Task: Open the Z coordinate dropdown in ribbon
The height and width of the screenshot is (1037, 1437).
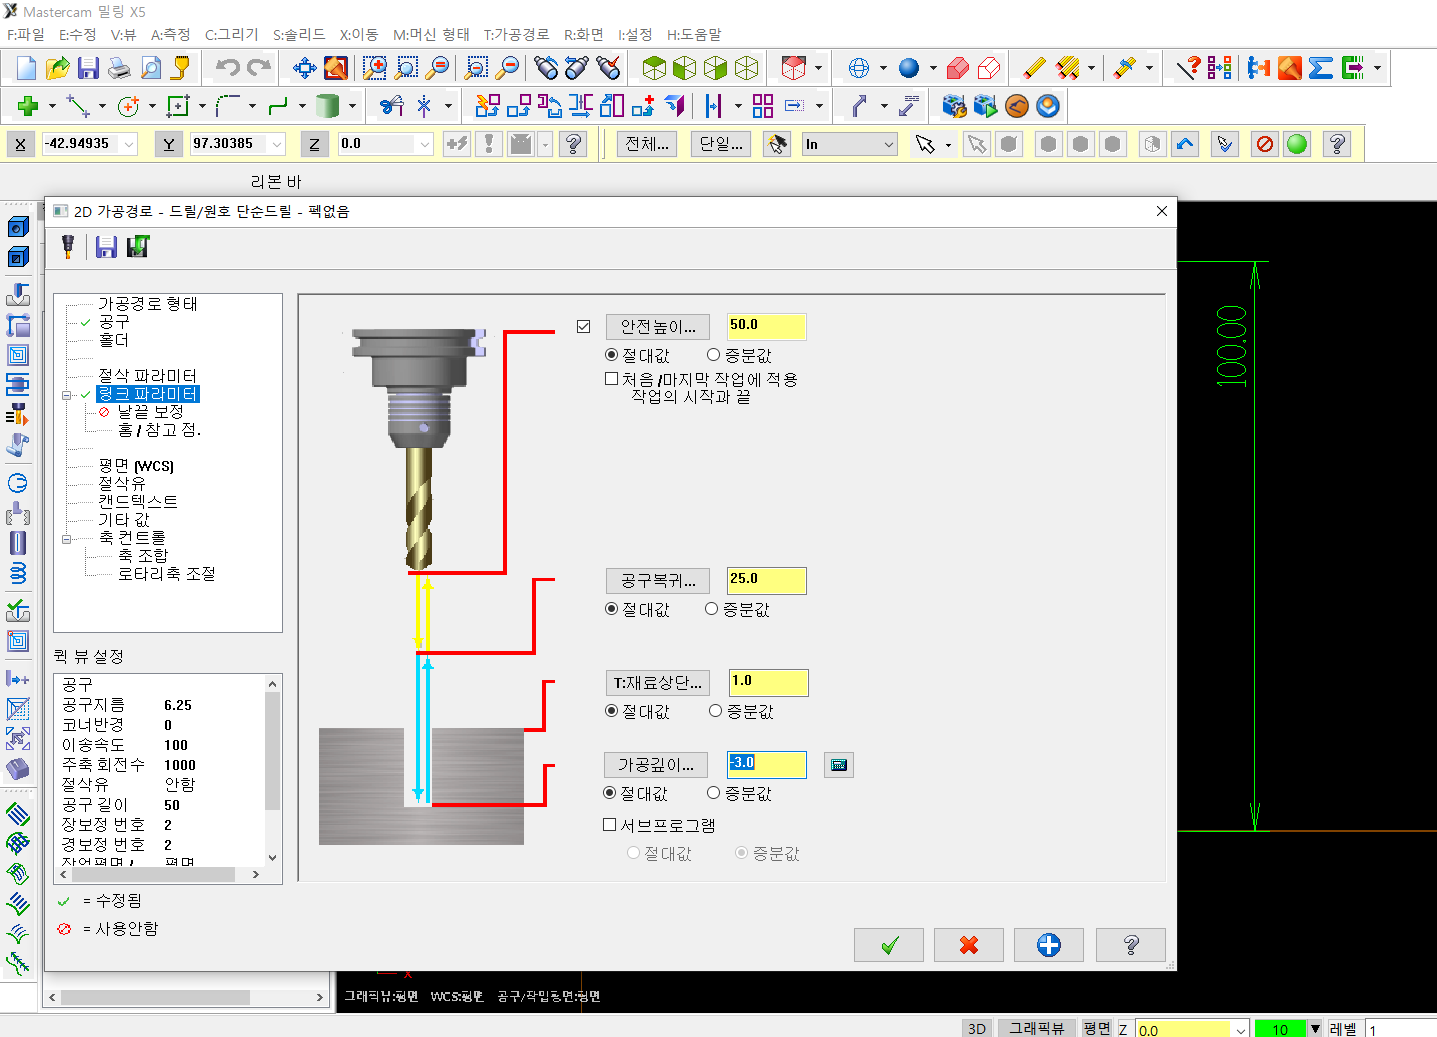Action: pos(425,144)
